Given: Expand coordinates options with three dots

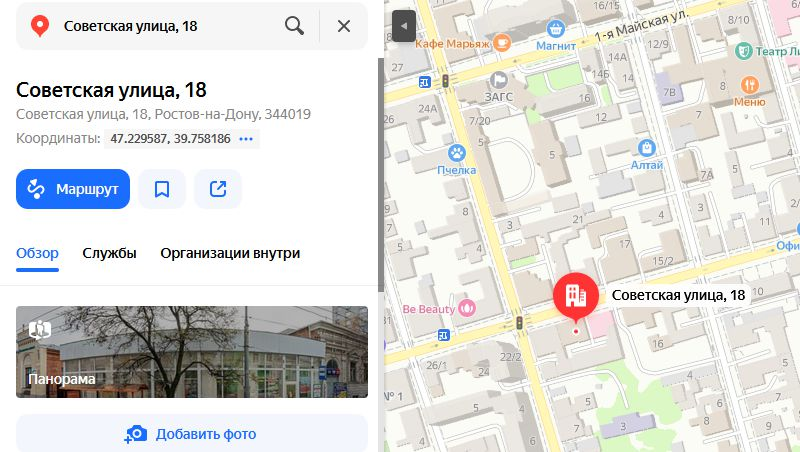Looking at the screenshot, I should coord(246,139).
